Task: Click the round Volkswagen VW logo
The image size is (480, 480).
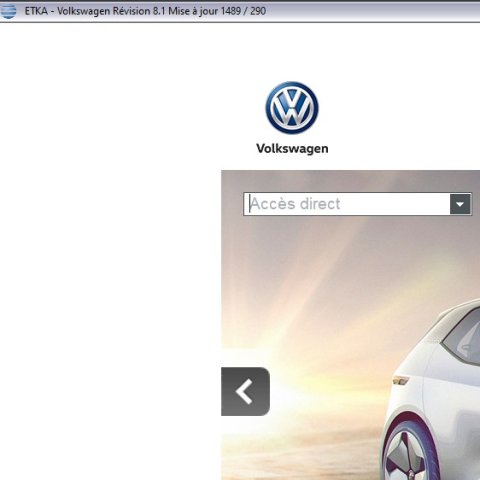Action: pyautogui.click(x=292, y=108)
